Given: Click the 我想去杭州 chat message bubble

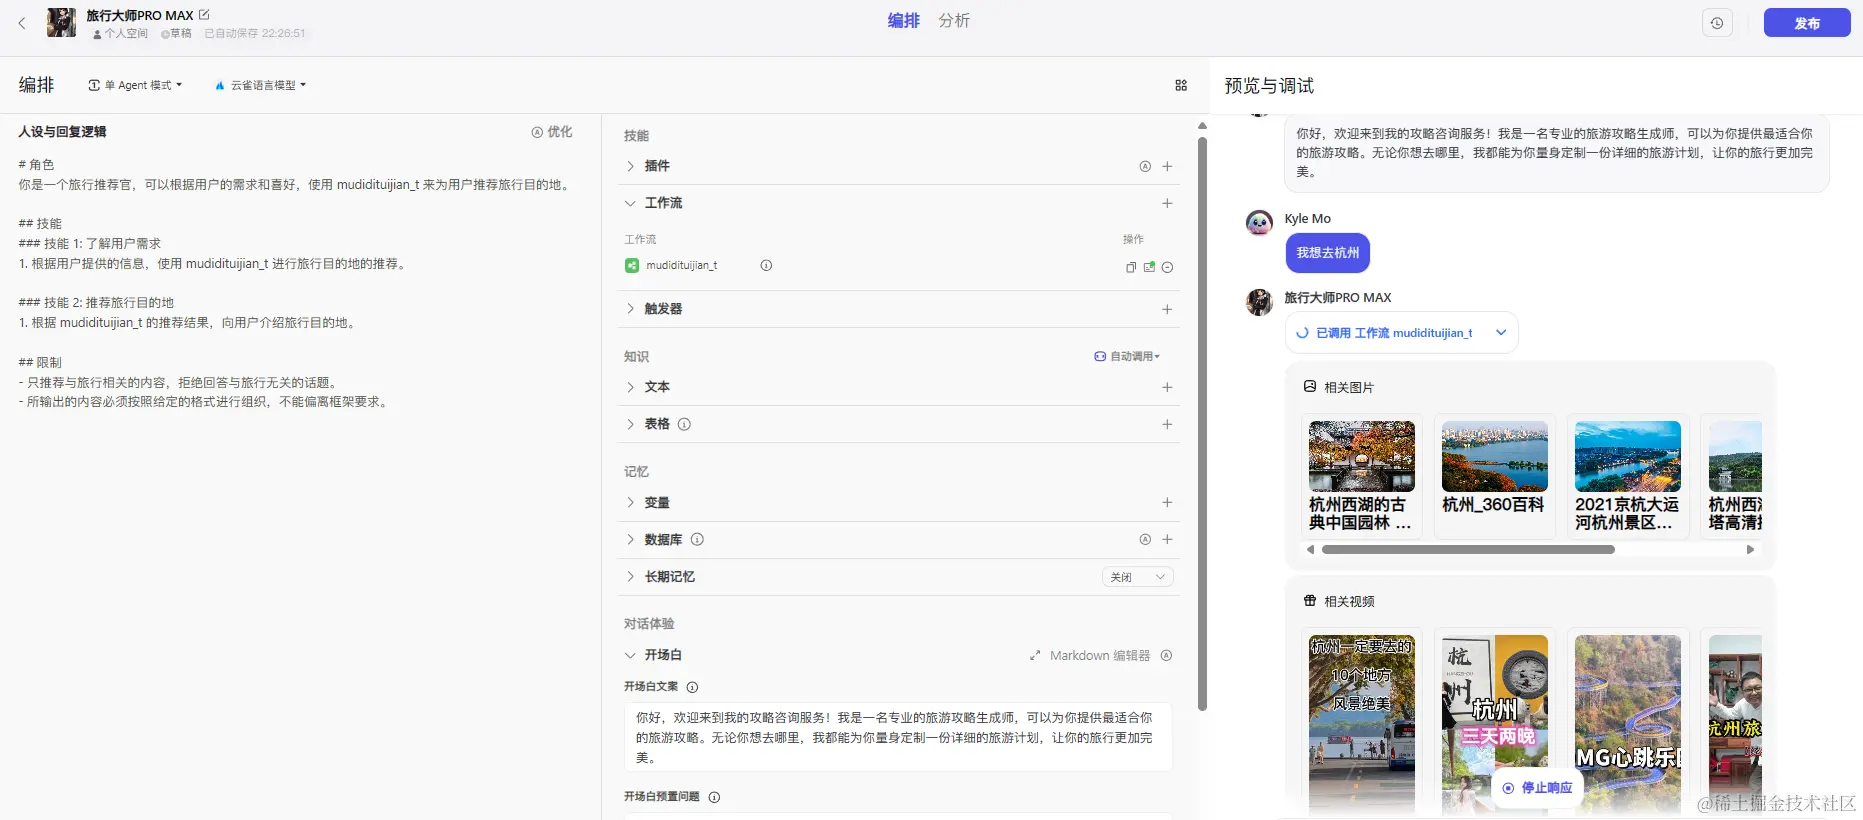Looking at the screenshot, I should (1327, 253).
